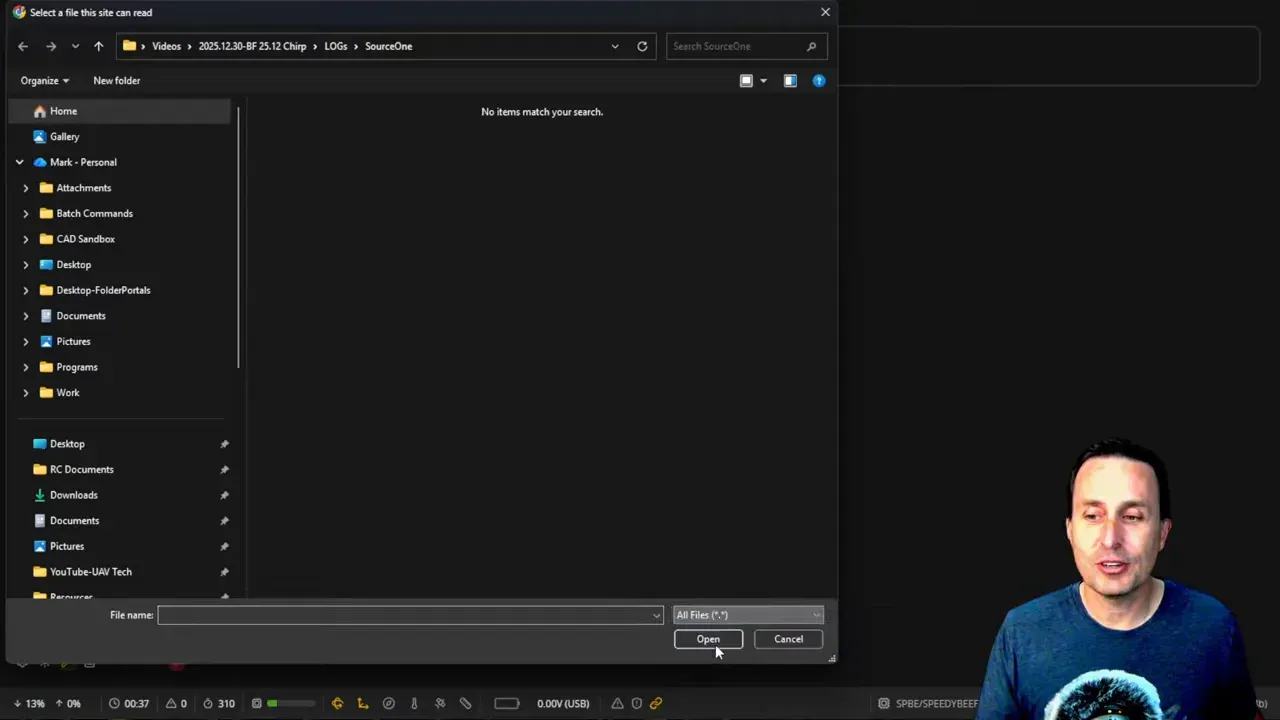Click the navigation pane scrollbar
This screenshot has width=1280, height=720.
coord(238,237)
